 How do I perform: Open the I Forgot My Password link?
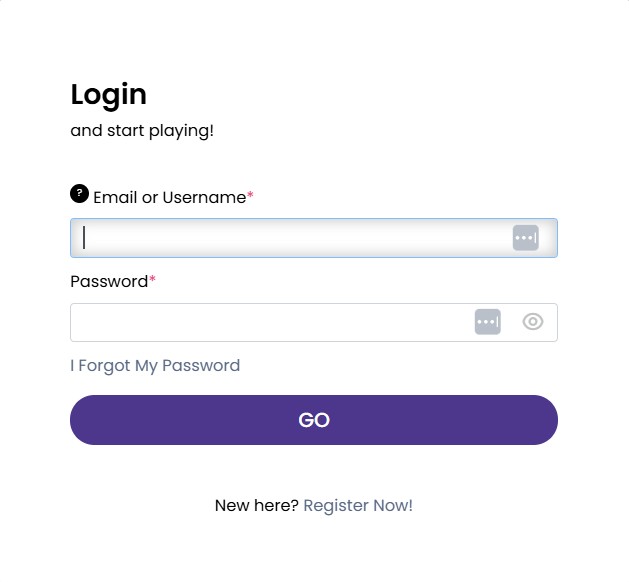155,366
